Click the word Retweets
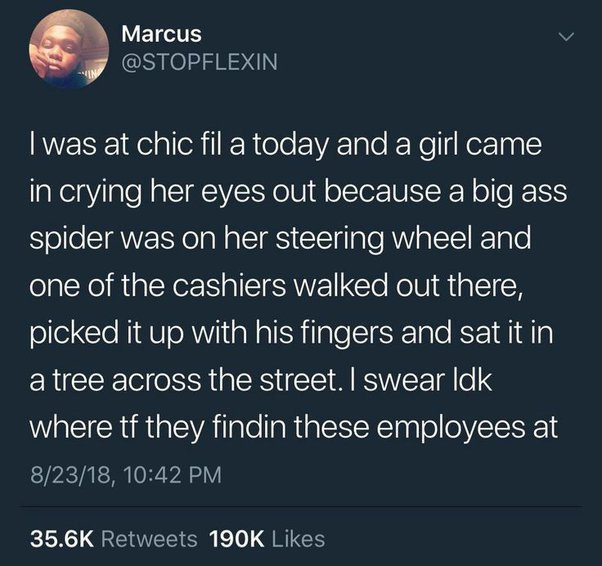602x566 pixels. point(149,538)
